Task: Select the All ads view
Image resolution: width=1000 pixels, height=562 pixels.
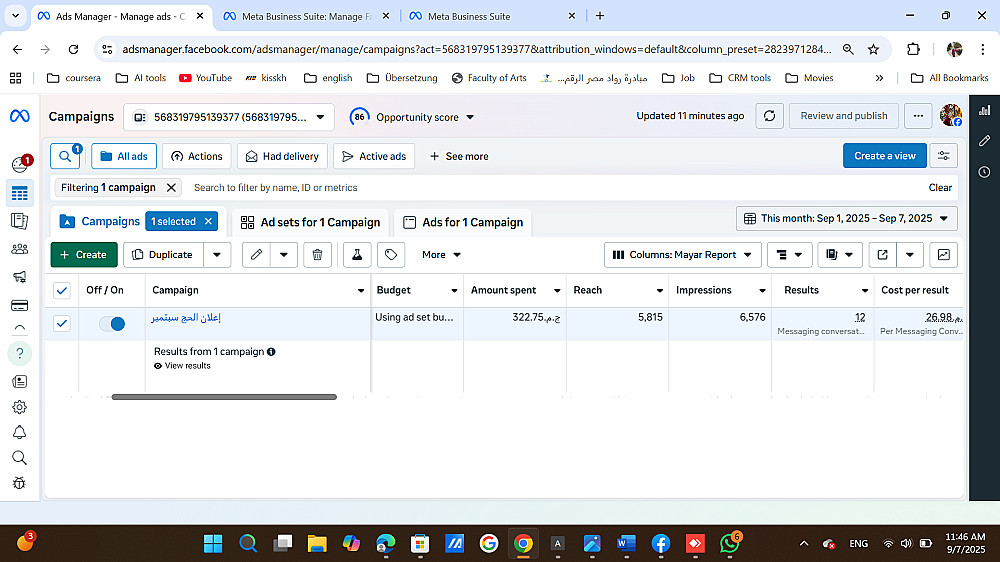Action: (124, 156)
